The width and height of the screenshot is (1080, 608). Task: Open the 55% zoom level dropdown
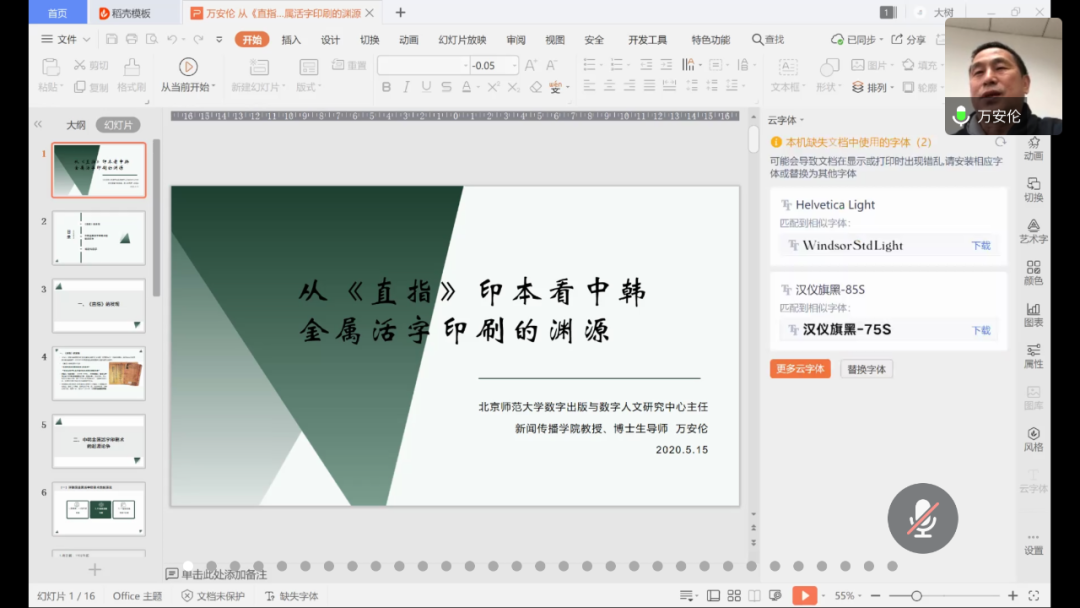pos(850,596)
